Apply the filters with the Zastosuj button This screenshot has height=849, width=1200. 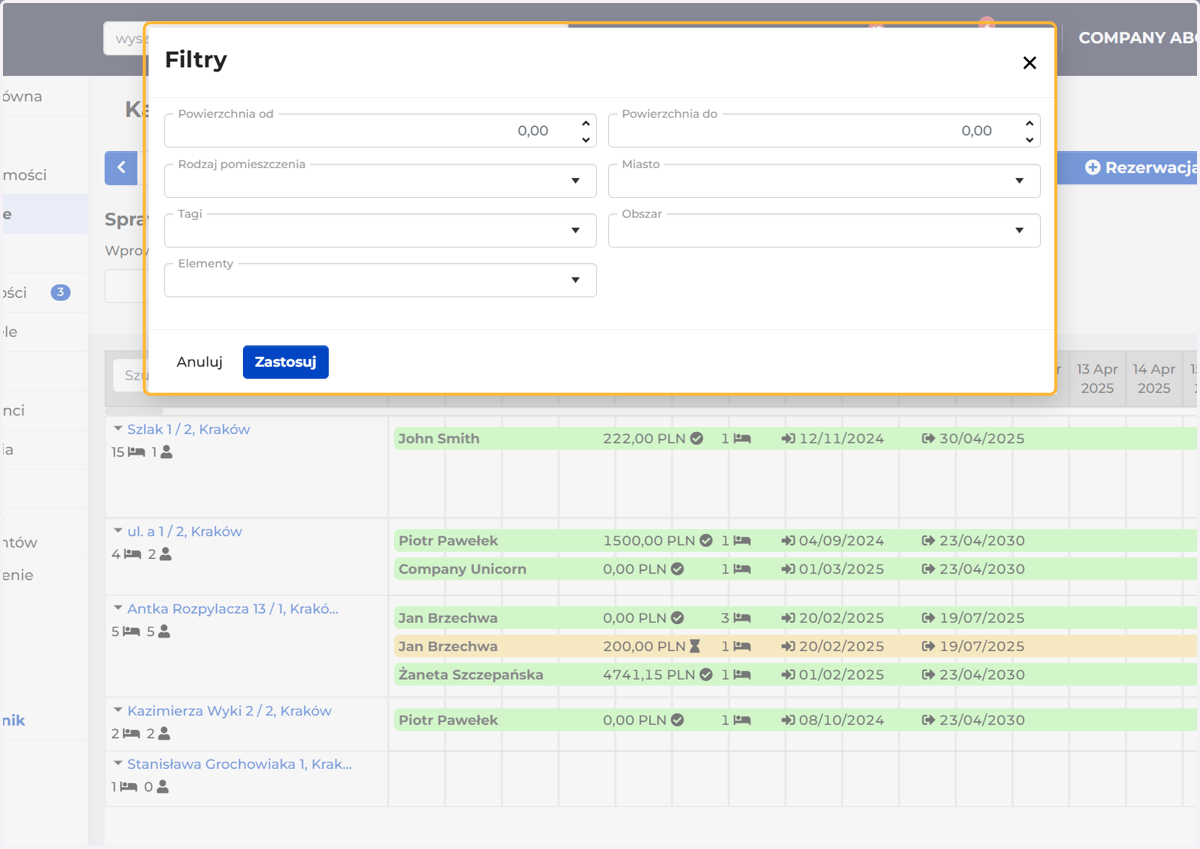[x=286, y=362]
